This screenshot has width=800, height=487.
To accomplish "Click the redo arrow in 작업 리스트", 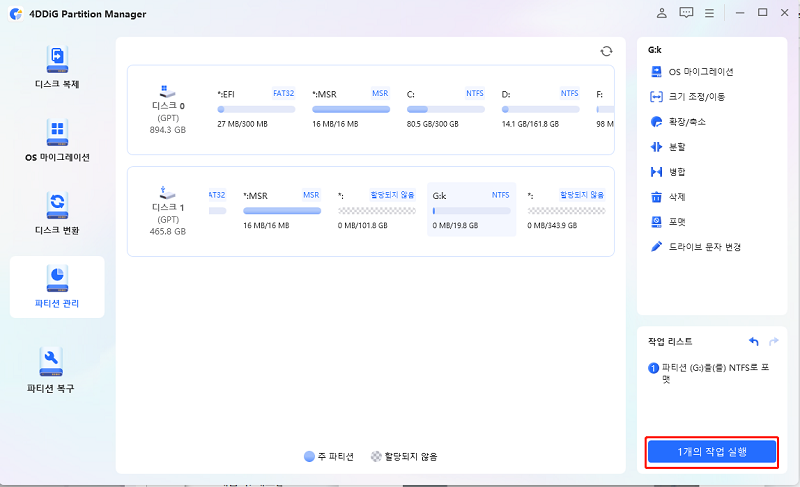I will pos(773,341).
